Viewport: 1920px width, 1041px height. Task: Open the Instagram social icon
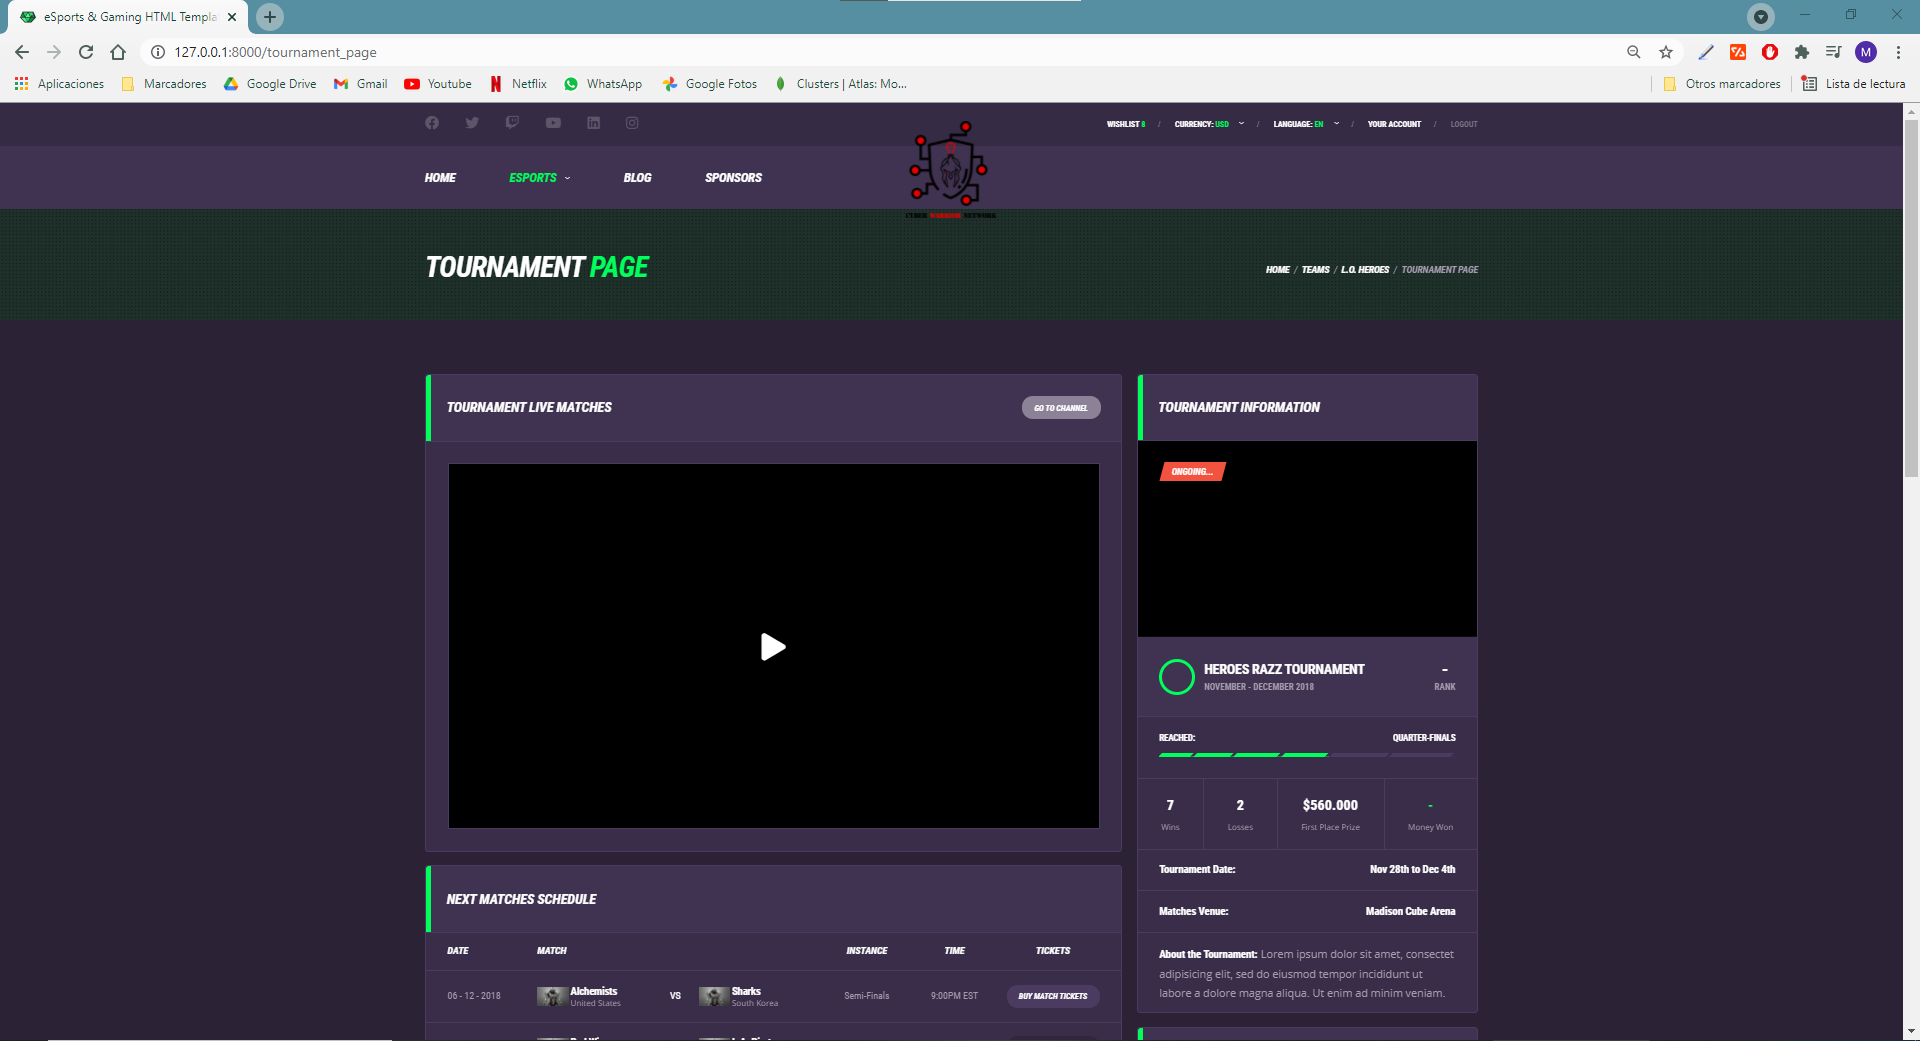tap(632, 123)
